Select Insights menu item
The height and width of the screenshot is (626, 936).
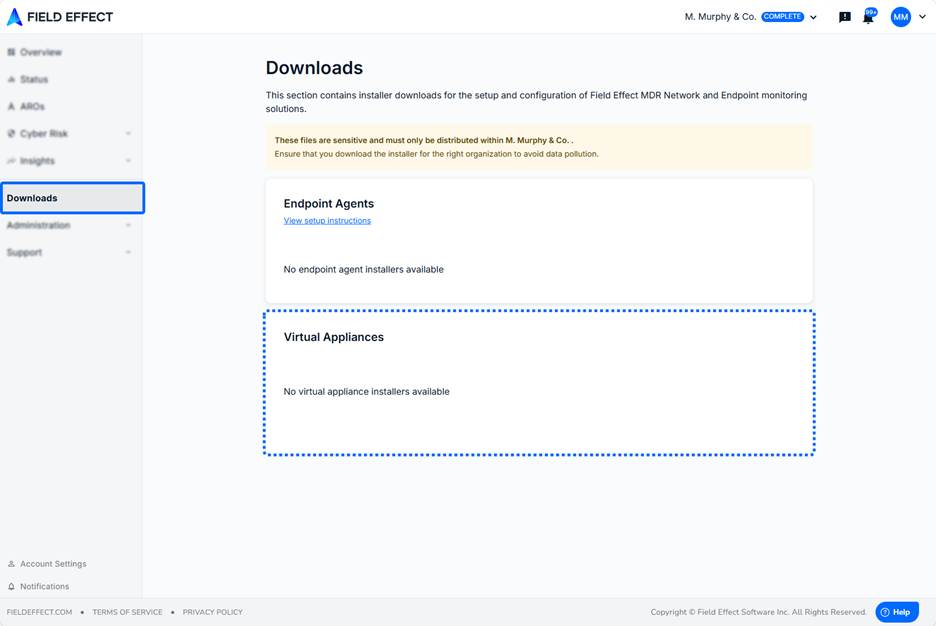(x=37, y=161)
